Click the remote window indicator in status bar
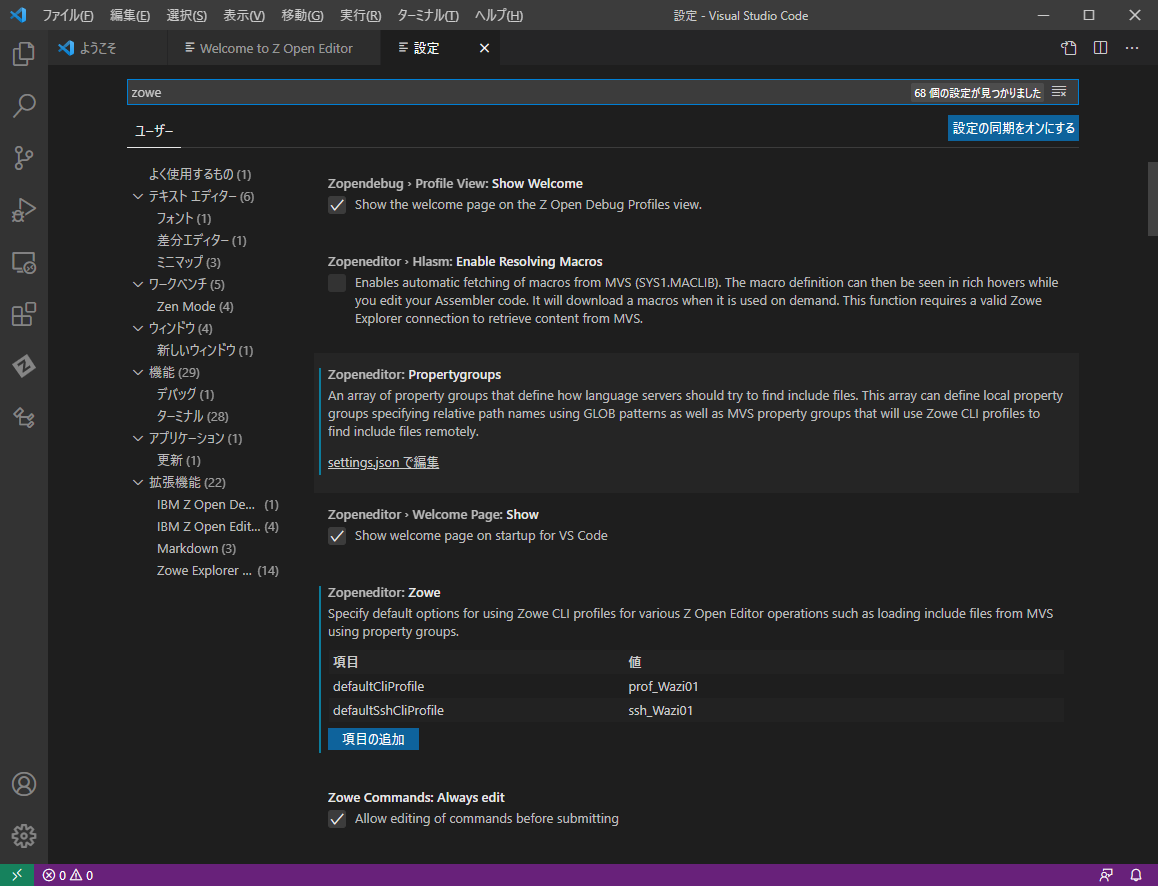Image resolution: width=1158 pixels, height=886 pixels. click(x=17, y=875)
